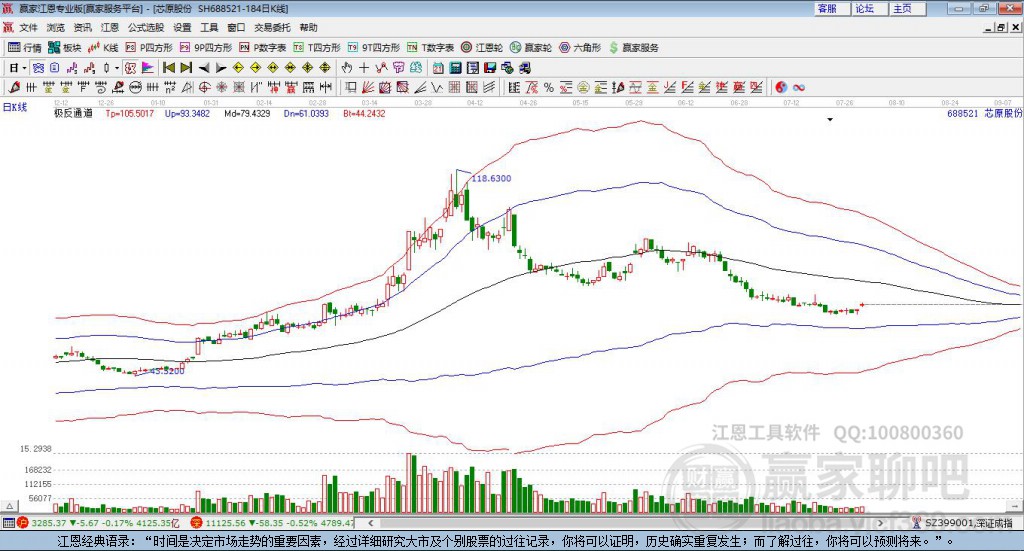Click the calendar date icon
This screenshot has height=551, width=1024.
pyautogui.click(x=438, y=68)
